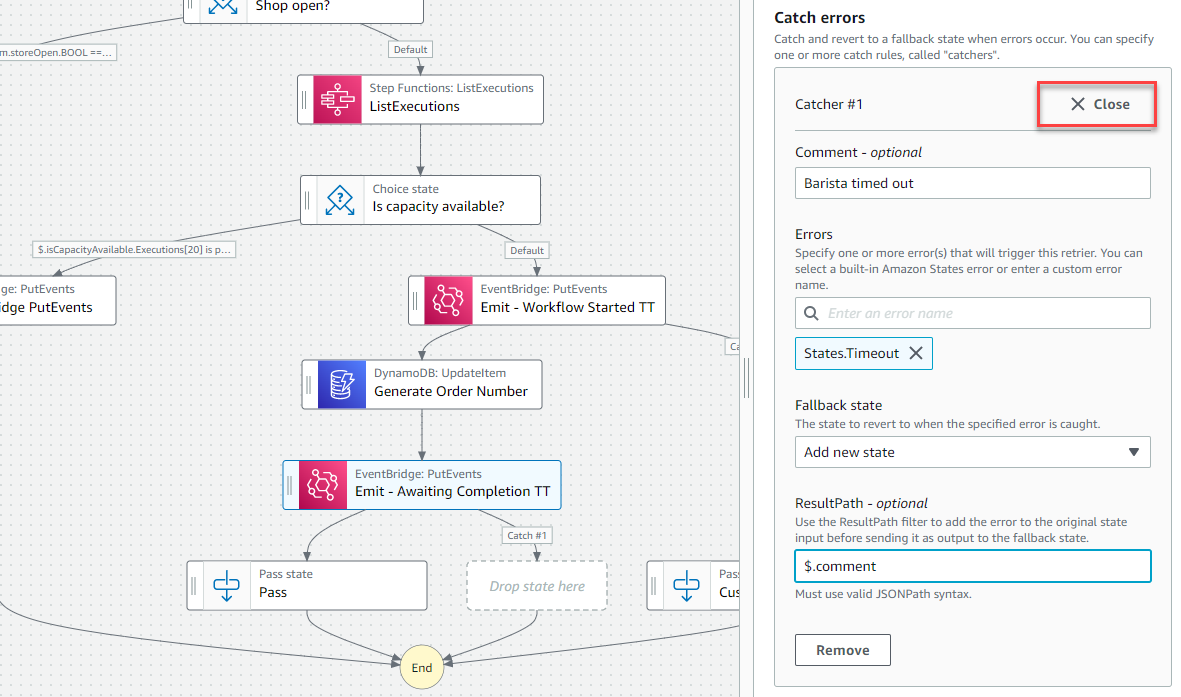The height and width of the screenshot is (697, 1181).
Task: Click the Default label below Is capacity available
Action: tap(527, 250)
